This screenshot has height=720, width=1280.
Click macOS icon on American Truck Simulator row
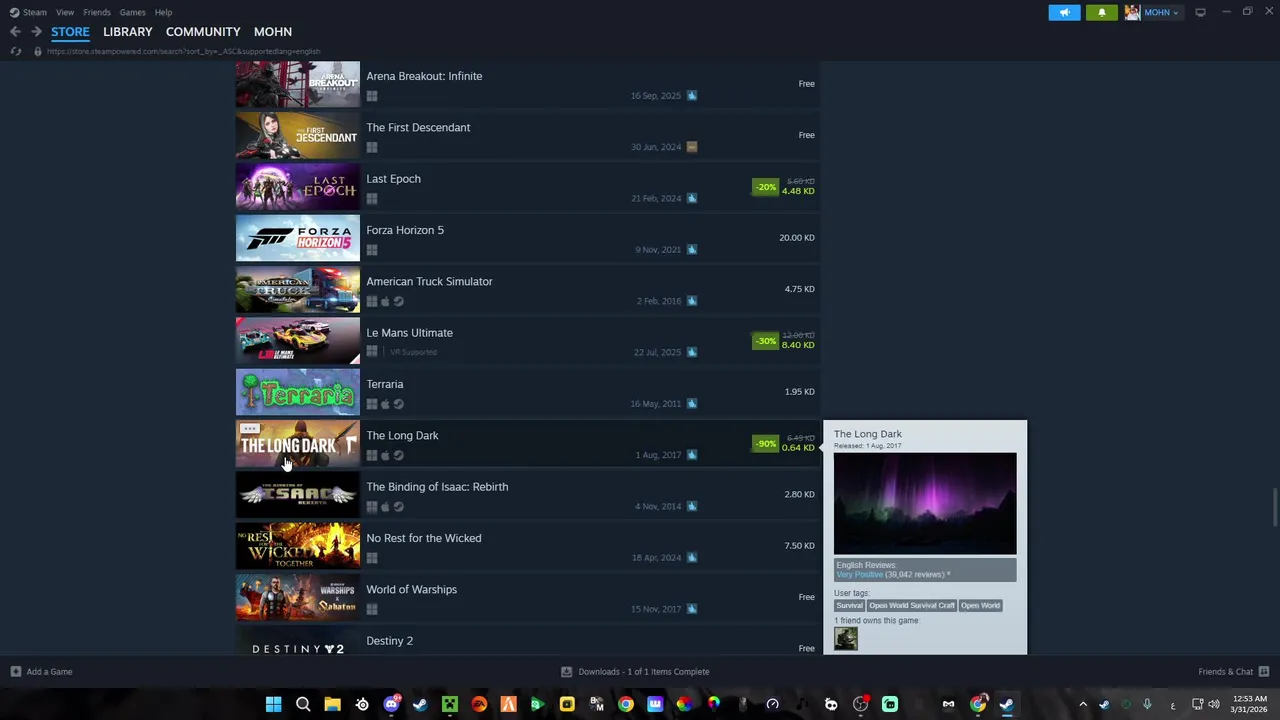tap(385, 301)
